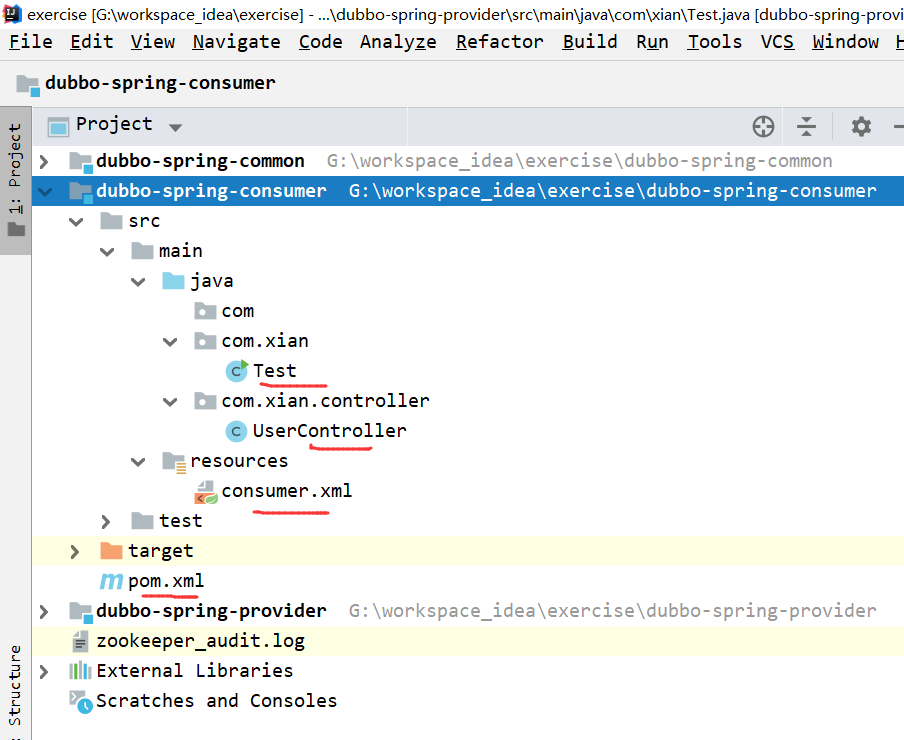Screen dimensions: 904x740
Task: Open the Analyze menu
Action: (398, 41)
